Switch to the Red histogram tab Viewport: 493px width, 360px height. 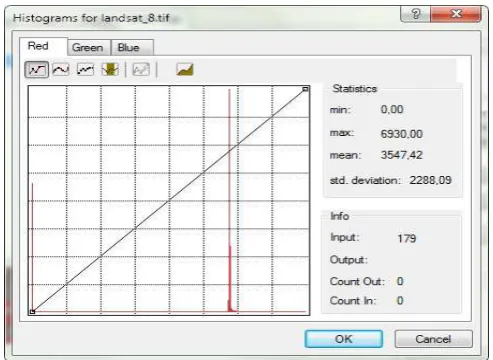click(x=43, y=46)
